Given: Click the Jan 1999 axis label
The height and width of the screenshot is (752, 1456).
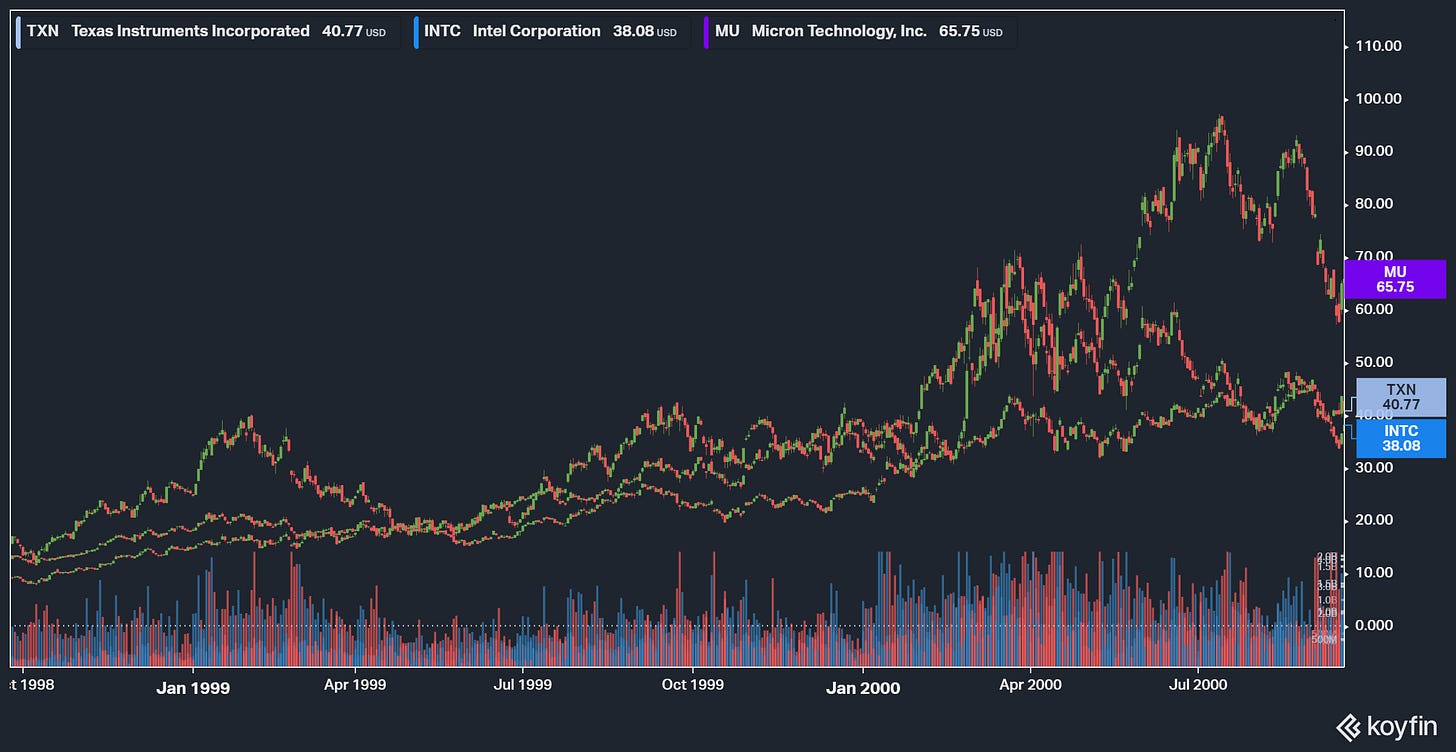Looking at the screenshot, I should pos(193,688).
